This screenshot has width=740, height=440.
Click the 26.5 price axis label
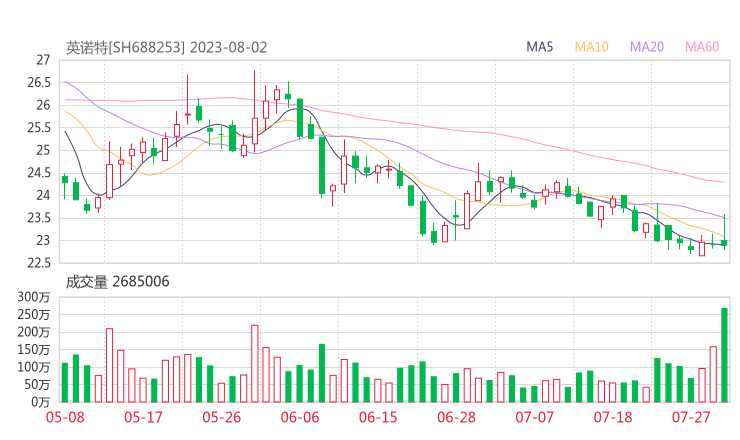click(39, 83)
